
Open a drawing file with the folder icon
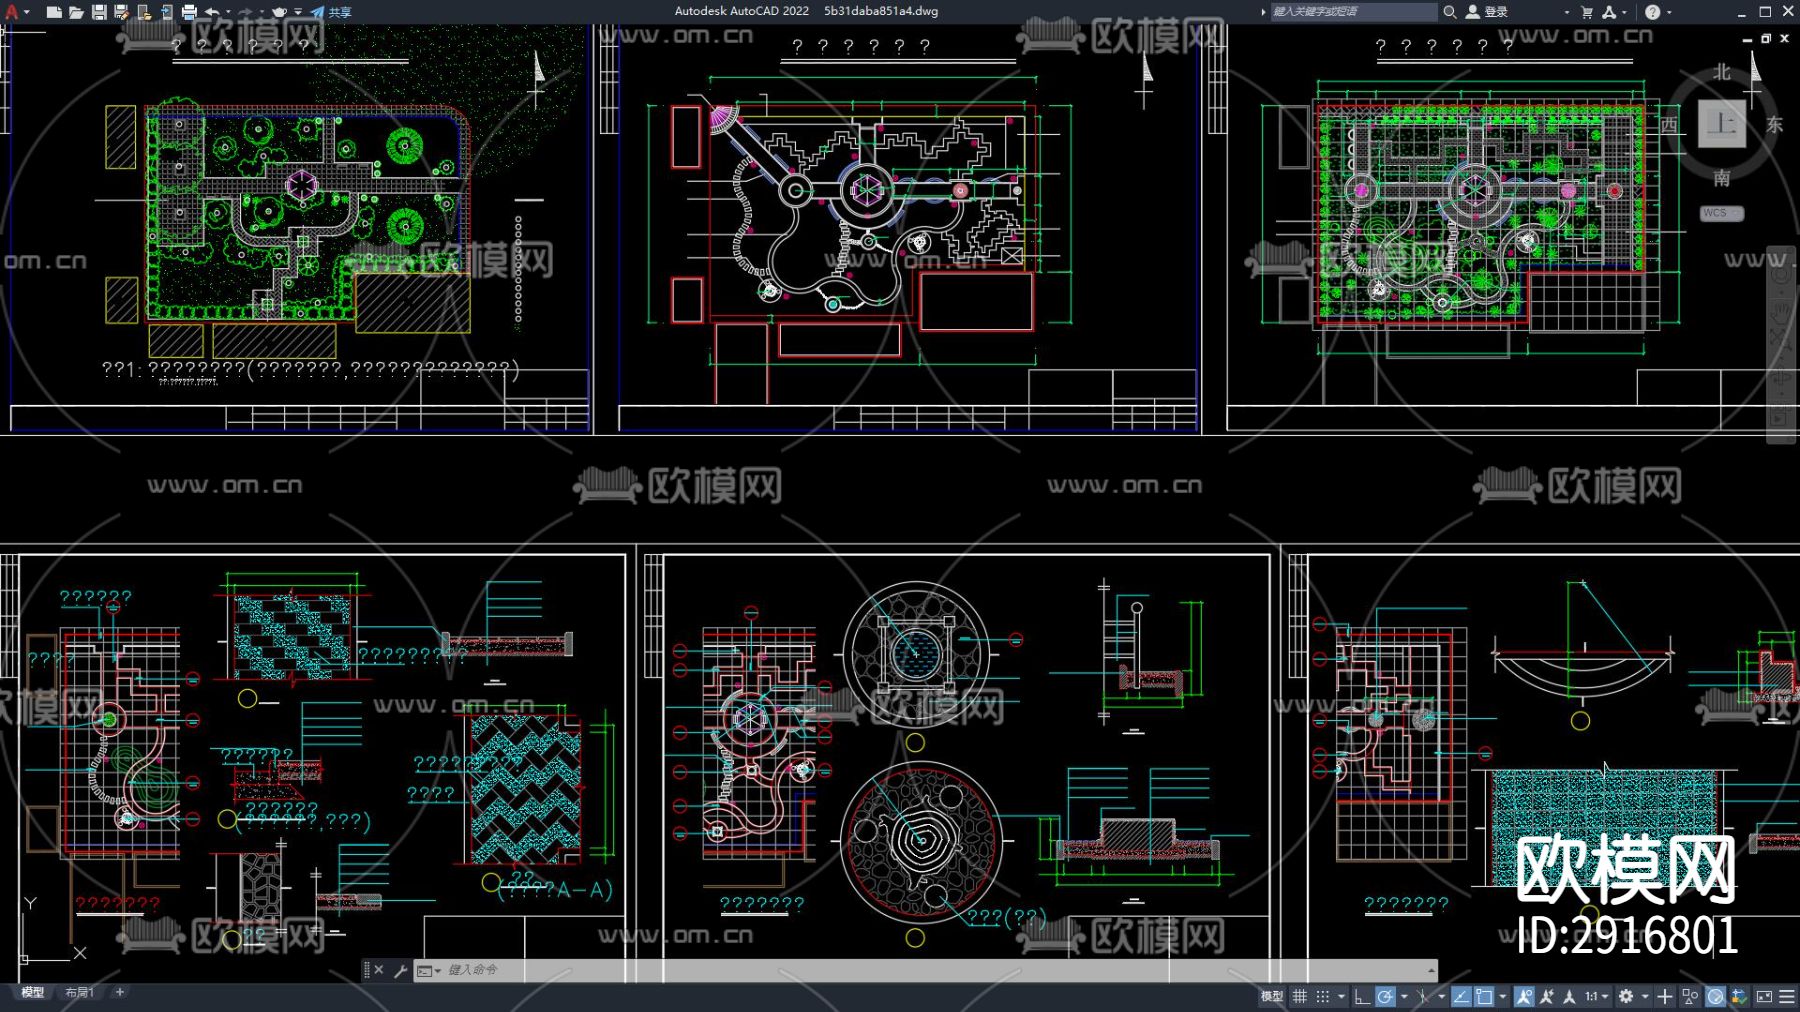click(x=76, y=12)
